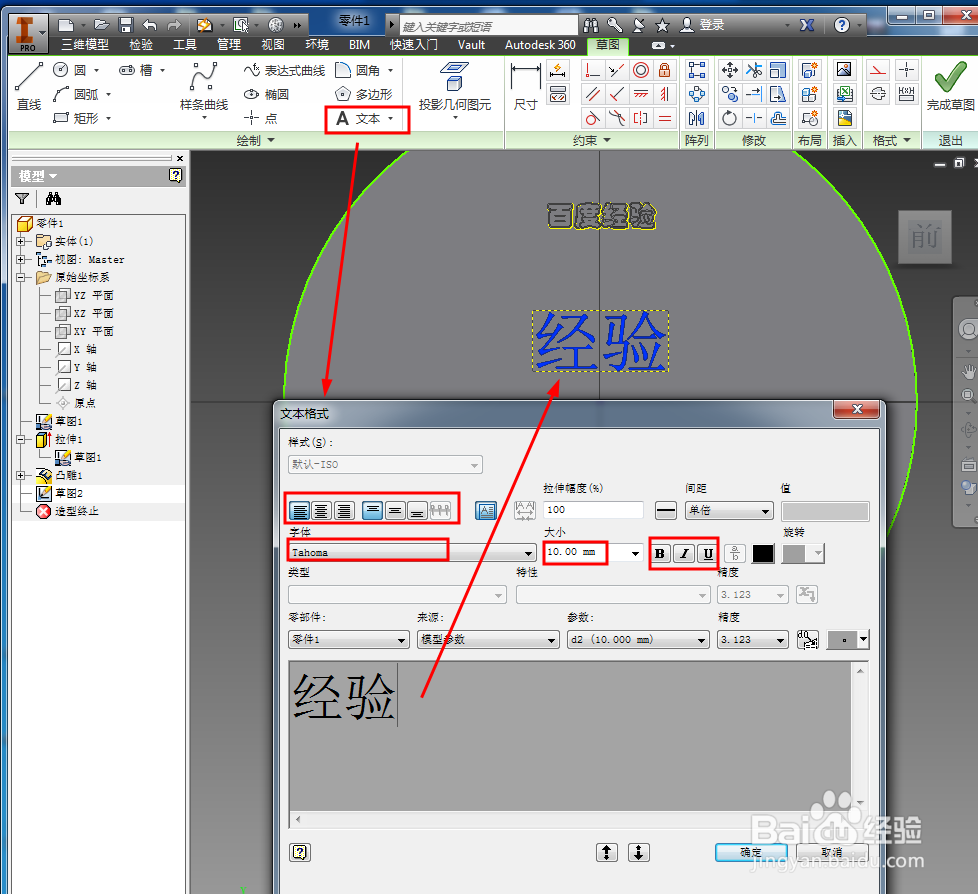
Task: Click the 确定 (OK) button
Action: tap(751, 852)
